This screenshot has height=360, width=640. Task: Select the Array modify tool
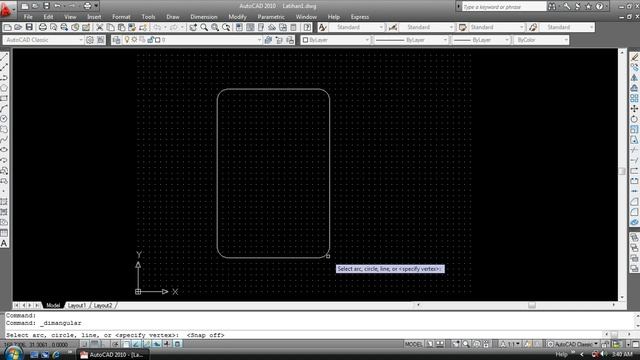[x=634, y=98]
